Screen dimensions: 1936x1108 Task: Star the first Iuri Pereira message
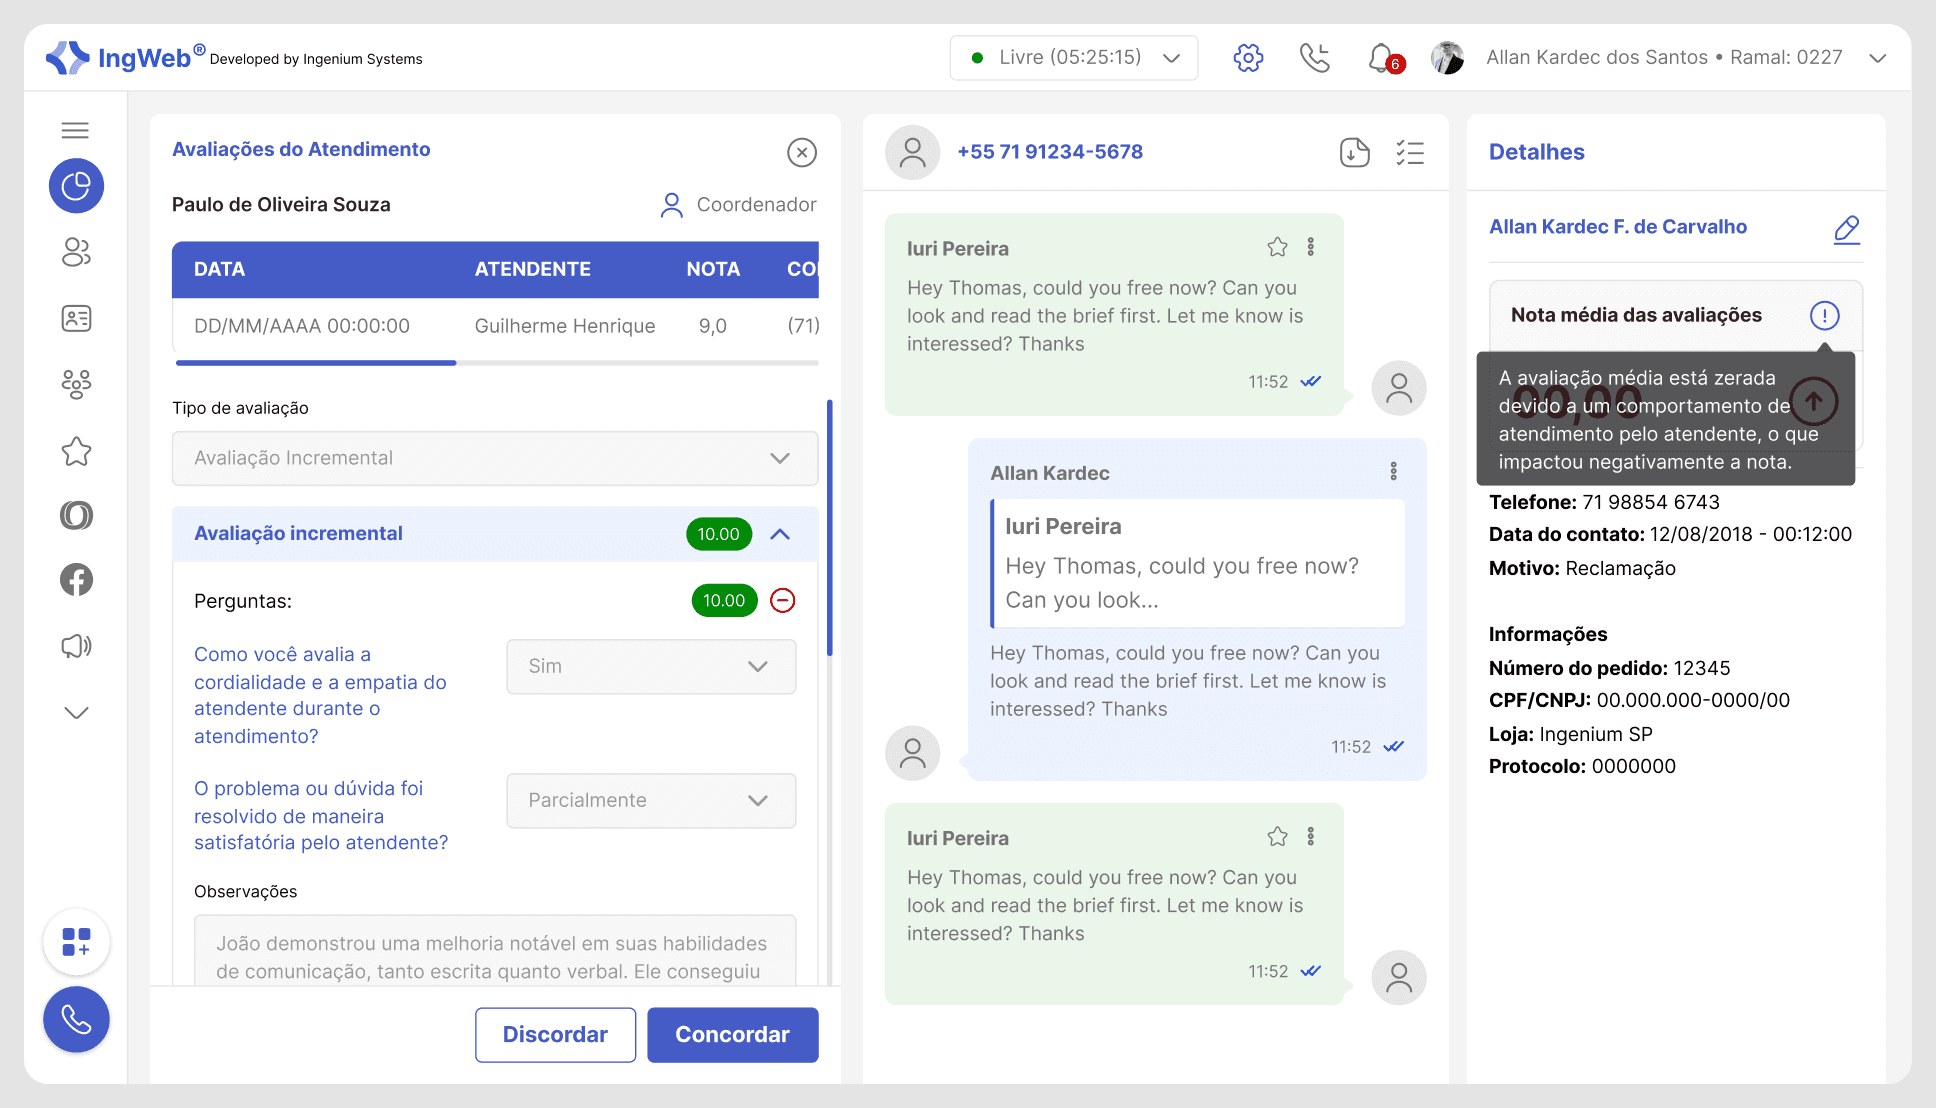pyautogui.click(x=1278, y=247)
